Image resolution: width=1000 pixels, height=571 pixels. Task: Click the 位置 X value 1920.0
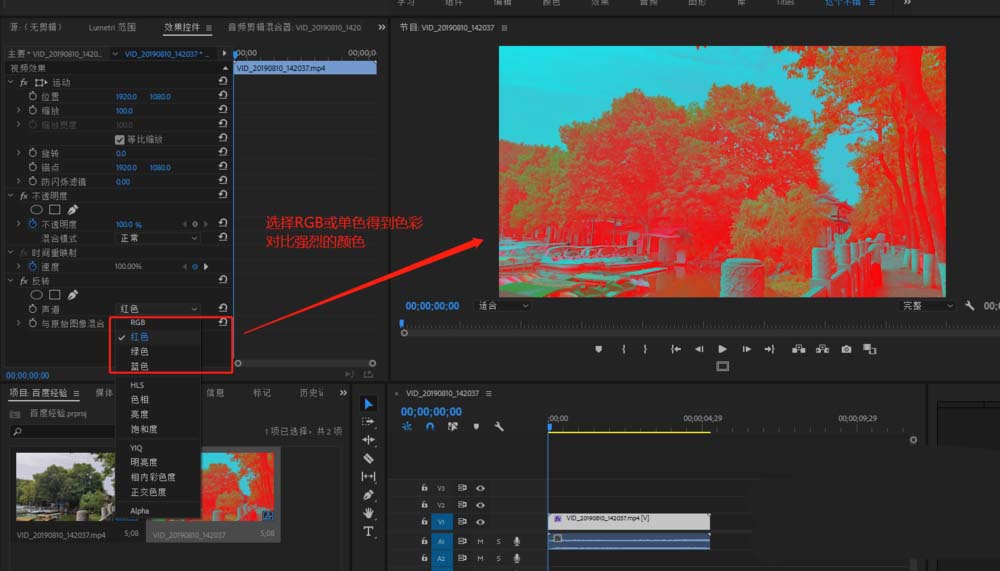pos(125,97)
